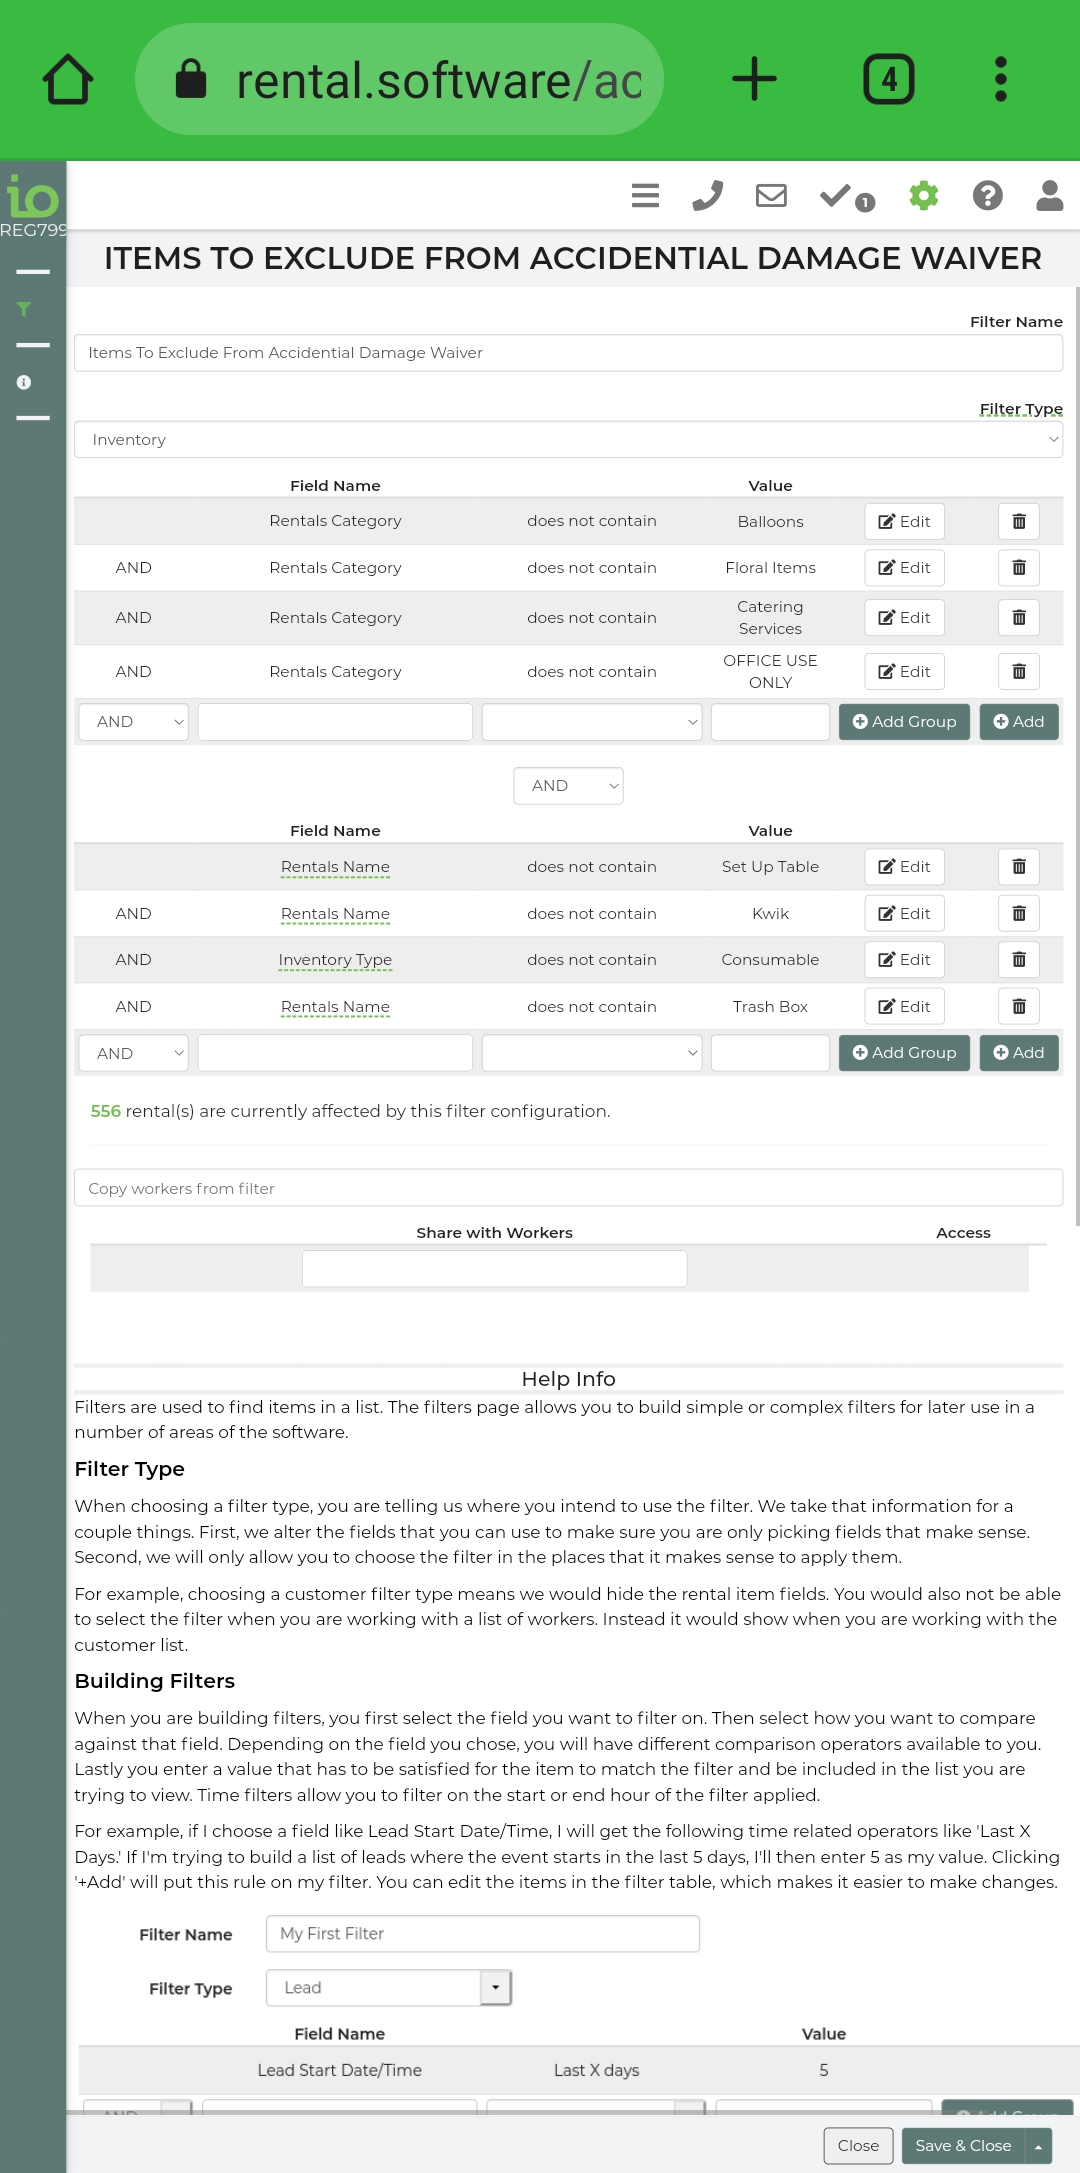Delete the Trash Box filter row
This screenshot has height=2173, width=1080.
(1018, 1006)
